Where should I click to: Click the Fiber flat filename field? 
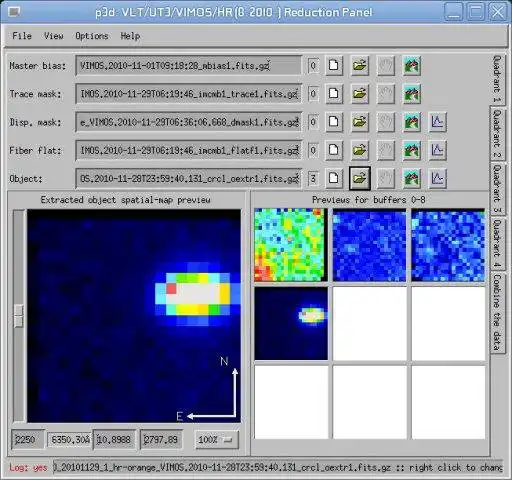[189, 150]
